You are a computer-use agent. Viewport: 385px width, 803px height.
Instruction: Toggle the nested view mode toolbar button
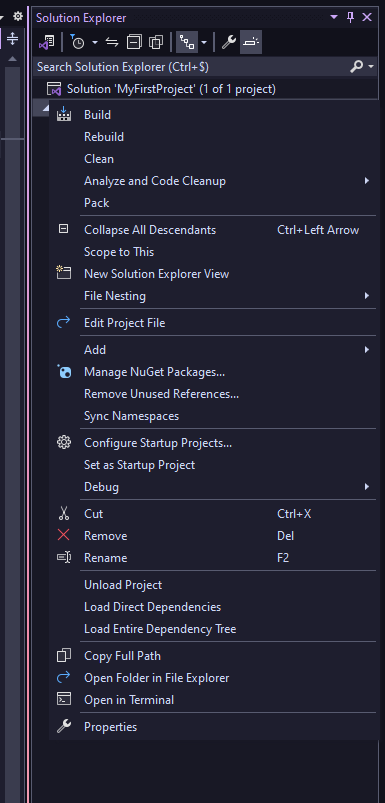pyautogui.click(x=187, y=43)
